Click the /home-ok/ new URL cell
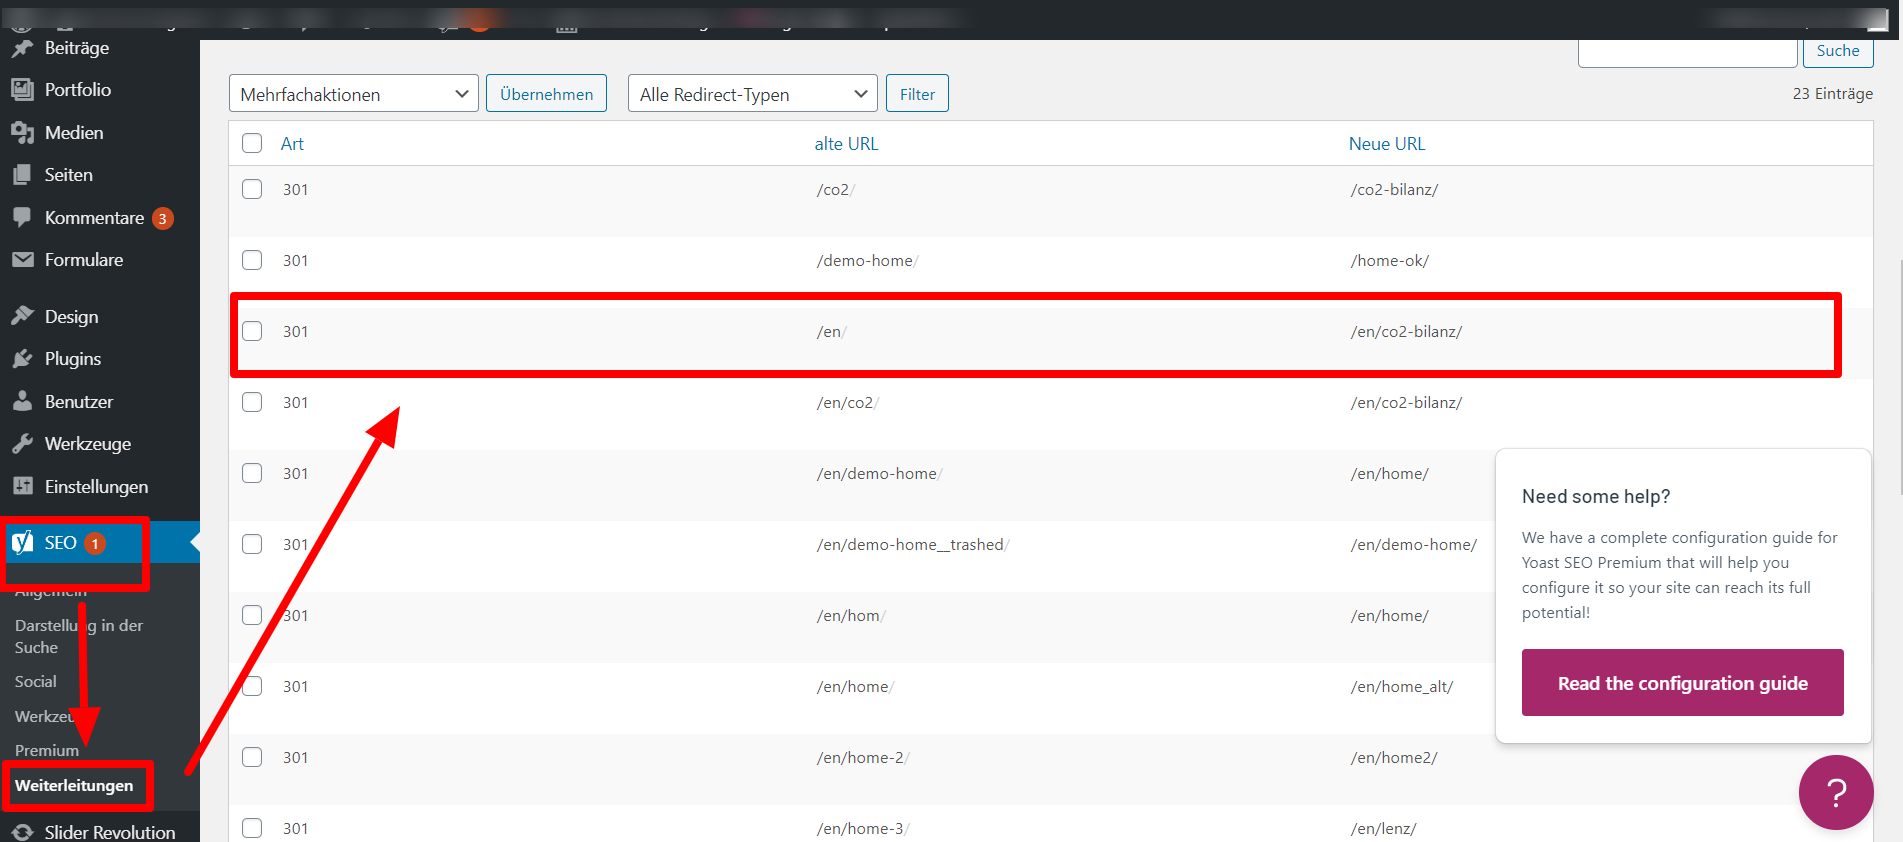The width and height of the screenshot is (1903, 842). click(1390, 261)
